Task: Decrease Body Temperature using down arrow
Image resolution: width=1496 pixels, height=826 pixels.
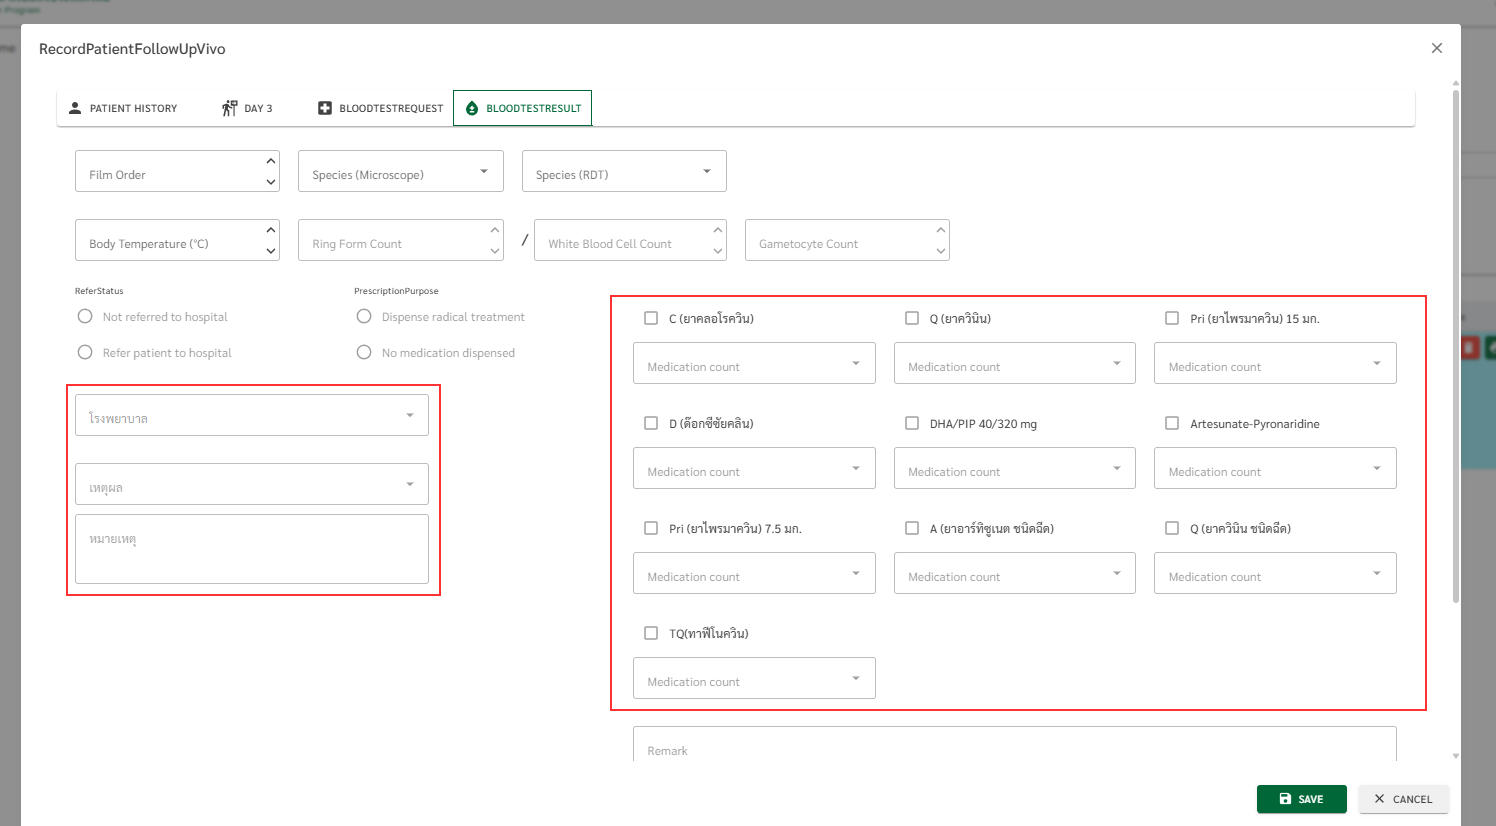Action: 271,252
